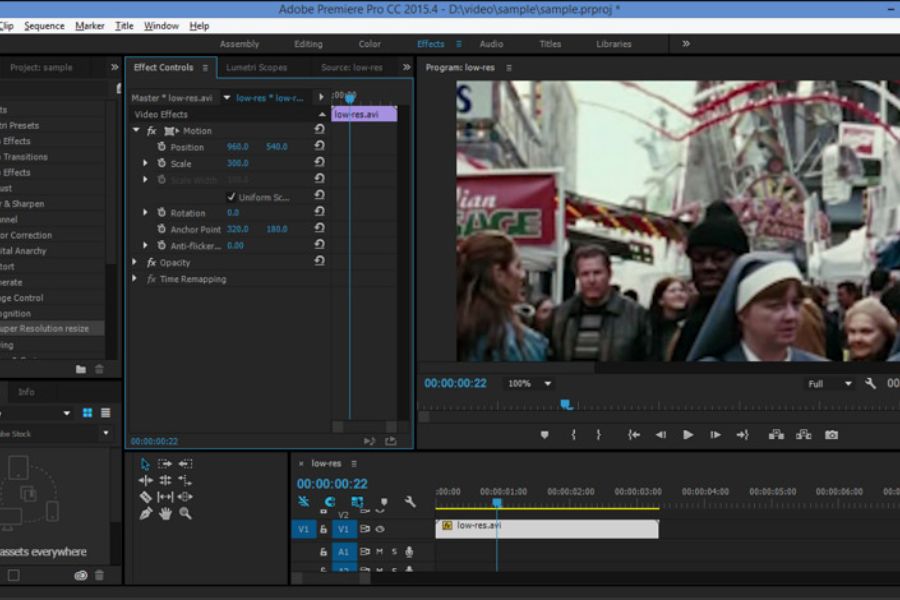Toggle Snap in the timeline
This screenshot has height=600, width=900.
[303, 501]
